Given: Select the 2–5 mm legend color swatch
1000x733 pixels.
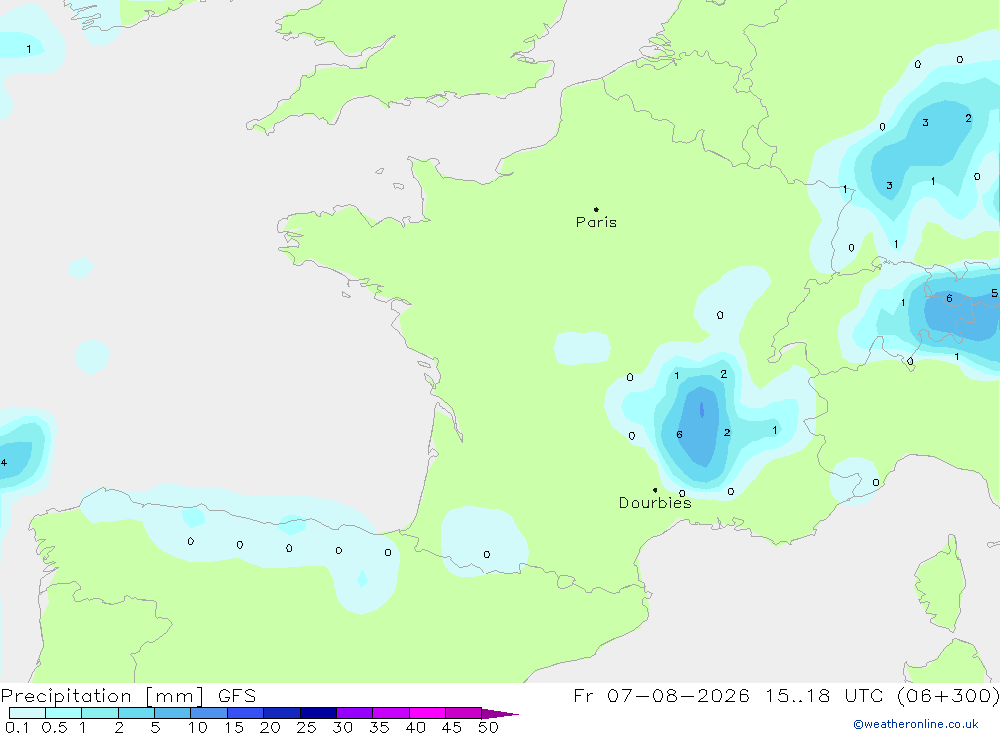Looking at the screenshot, I should pos(136,713).
